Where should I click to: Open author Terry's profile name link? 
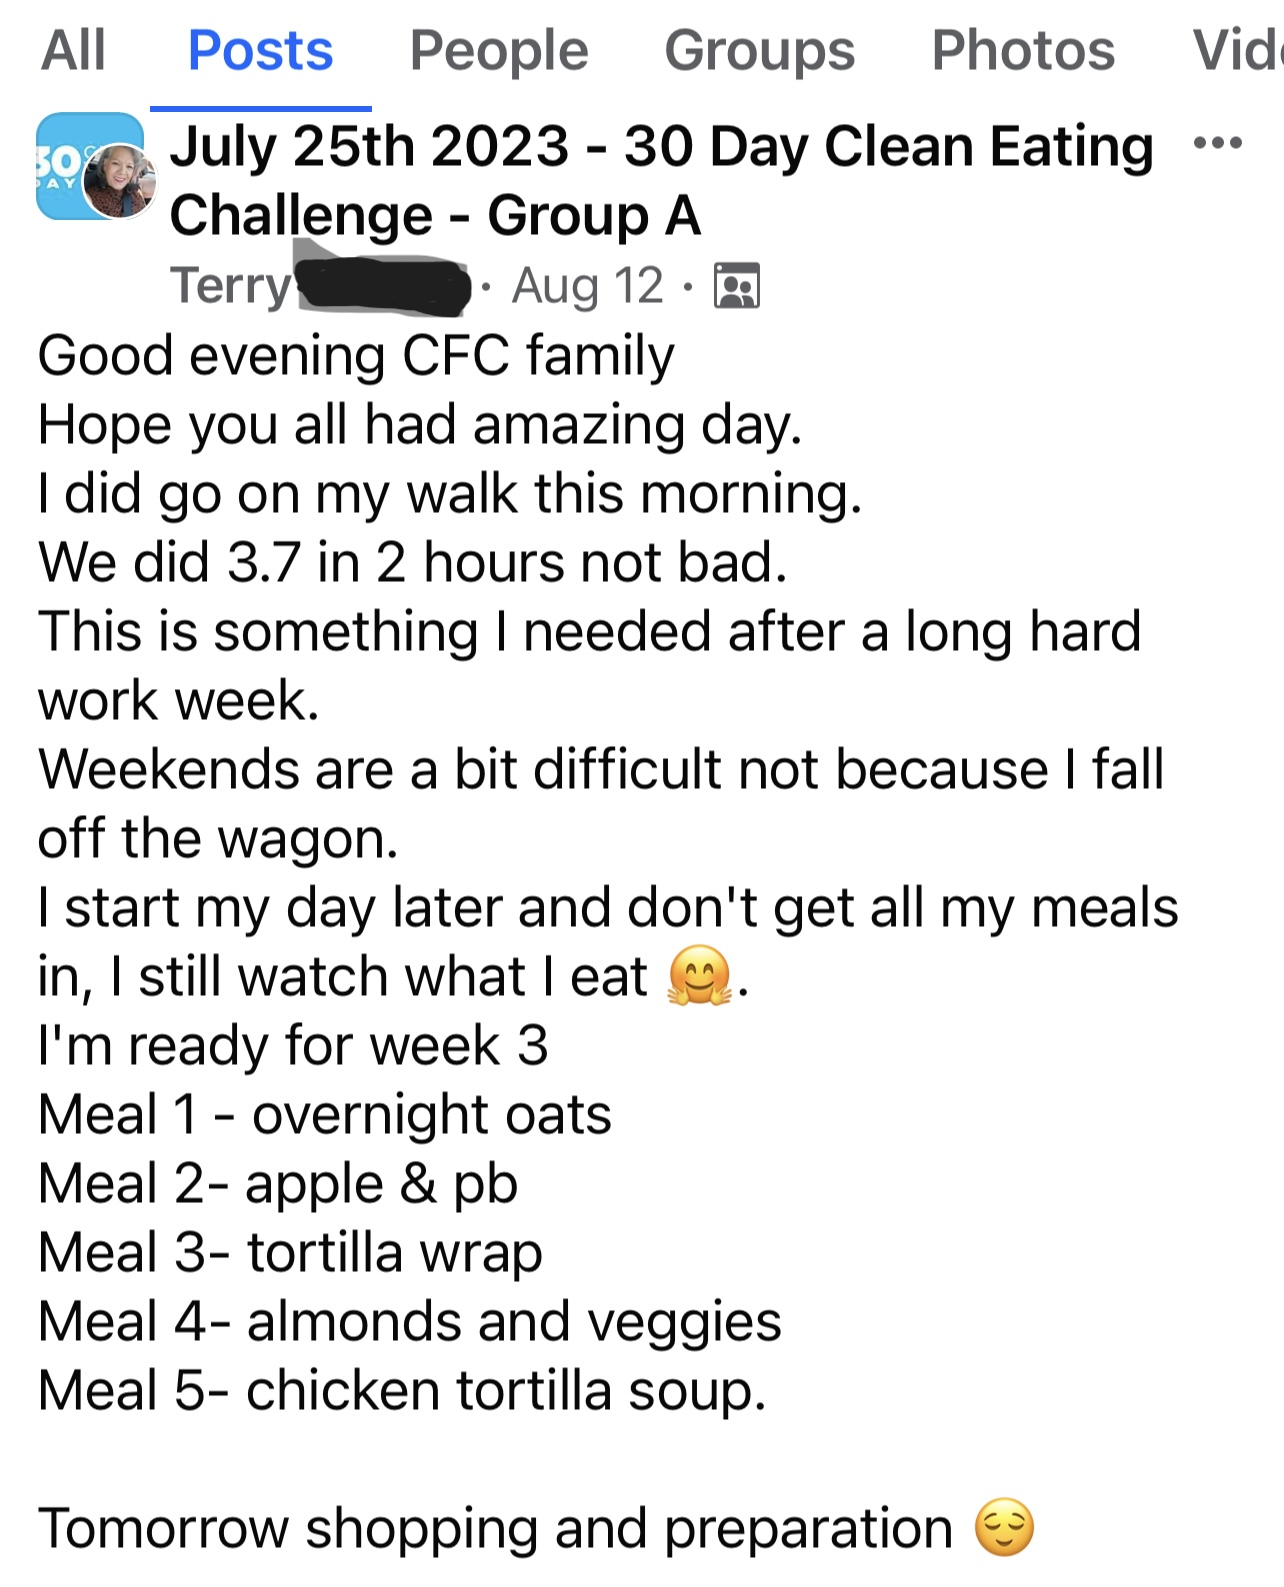(231, 286)
